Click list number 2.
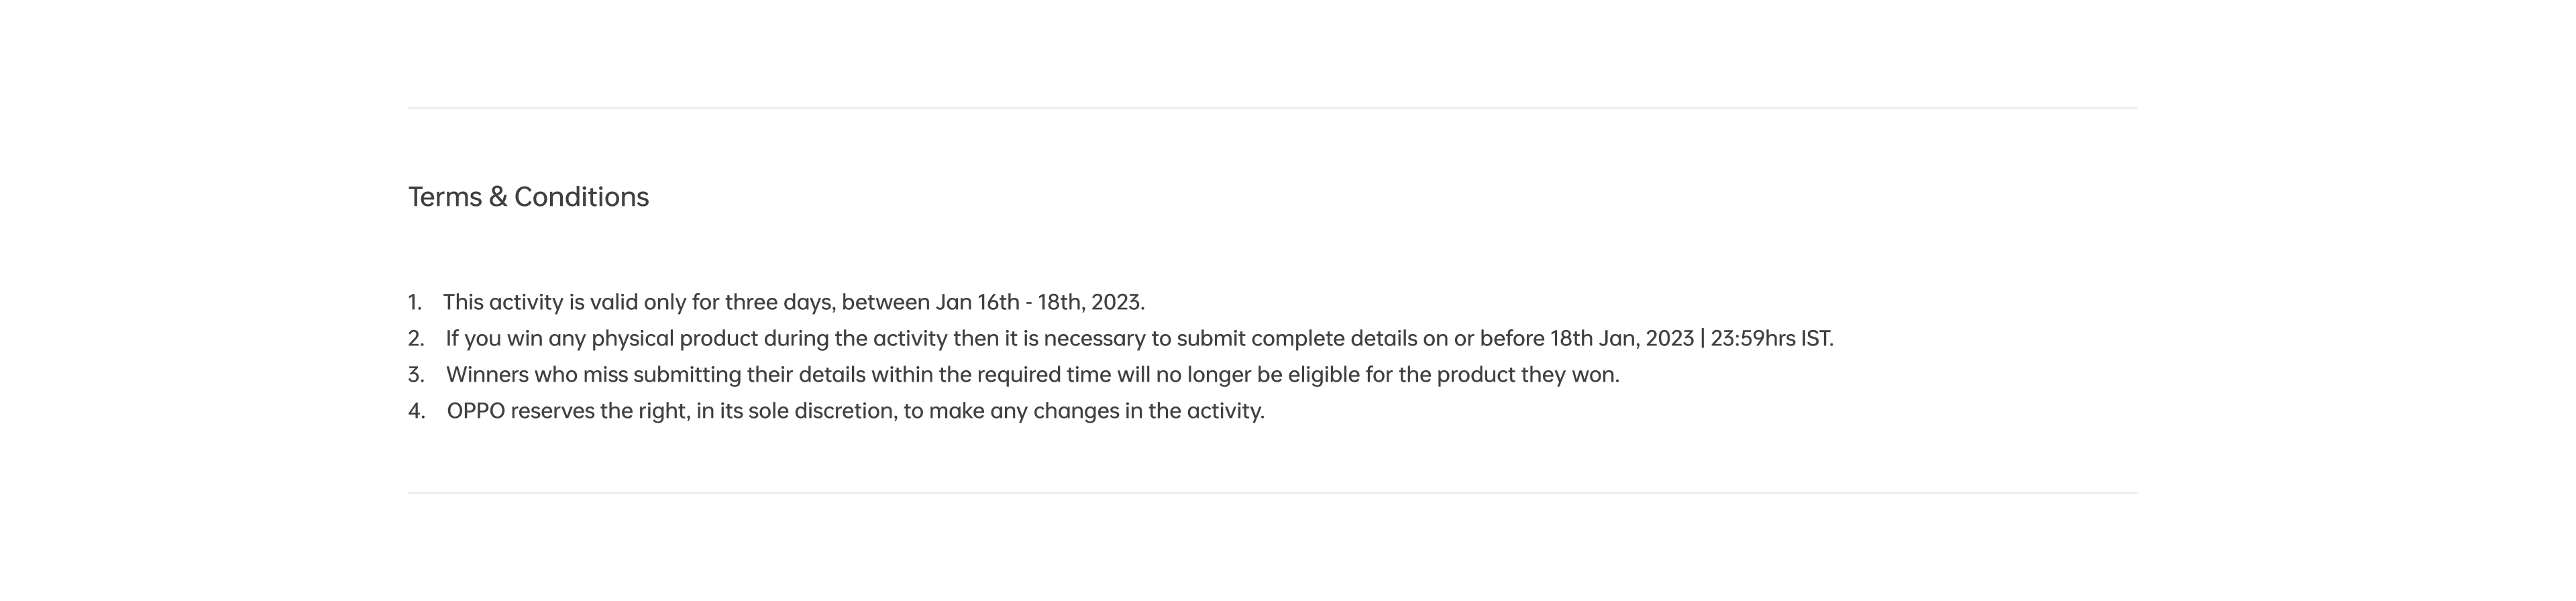 coord(416,338)
